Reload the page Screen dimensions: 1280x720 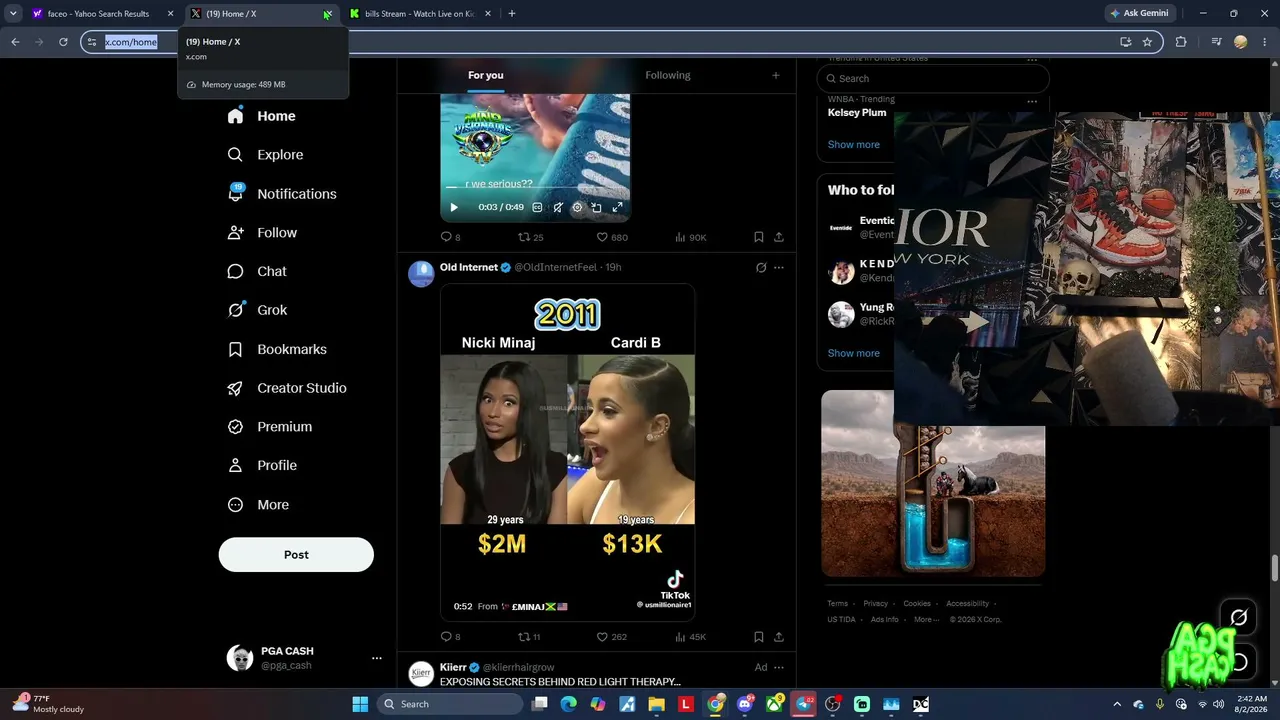tap(63, 42)
